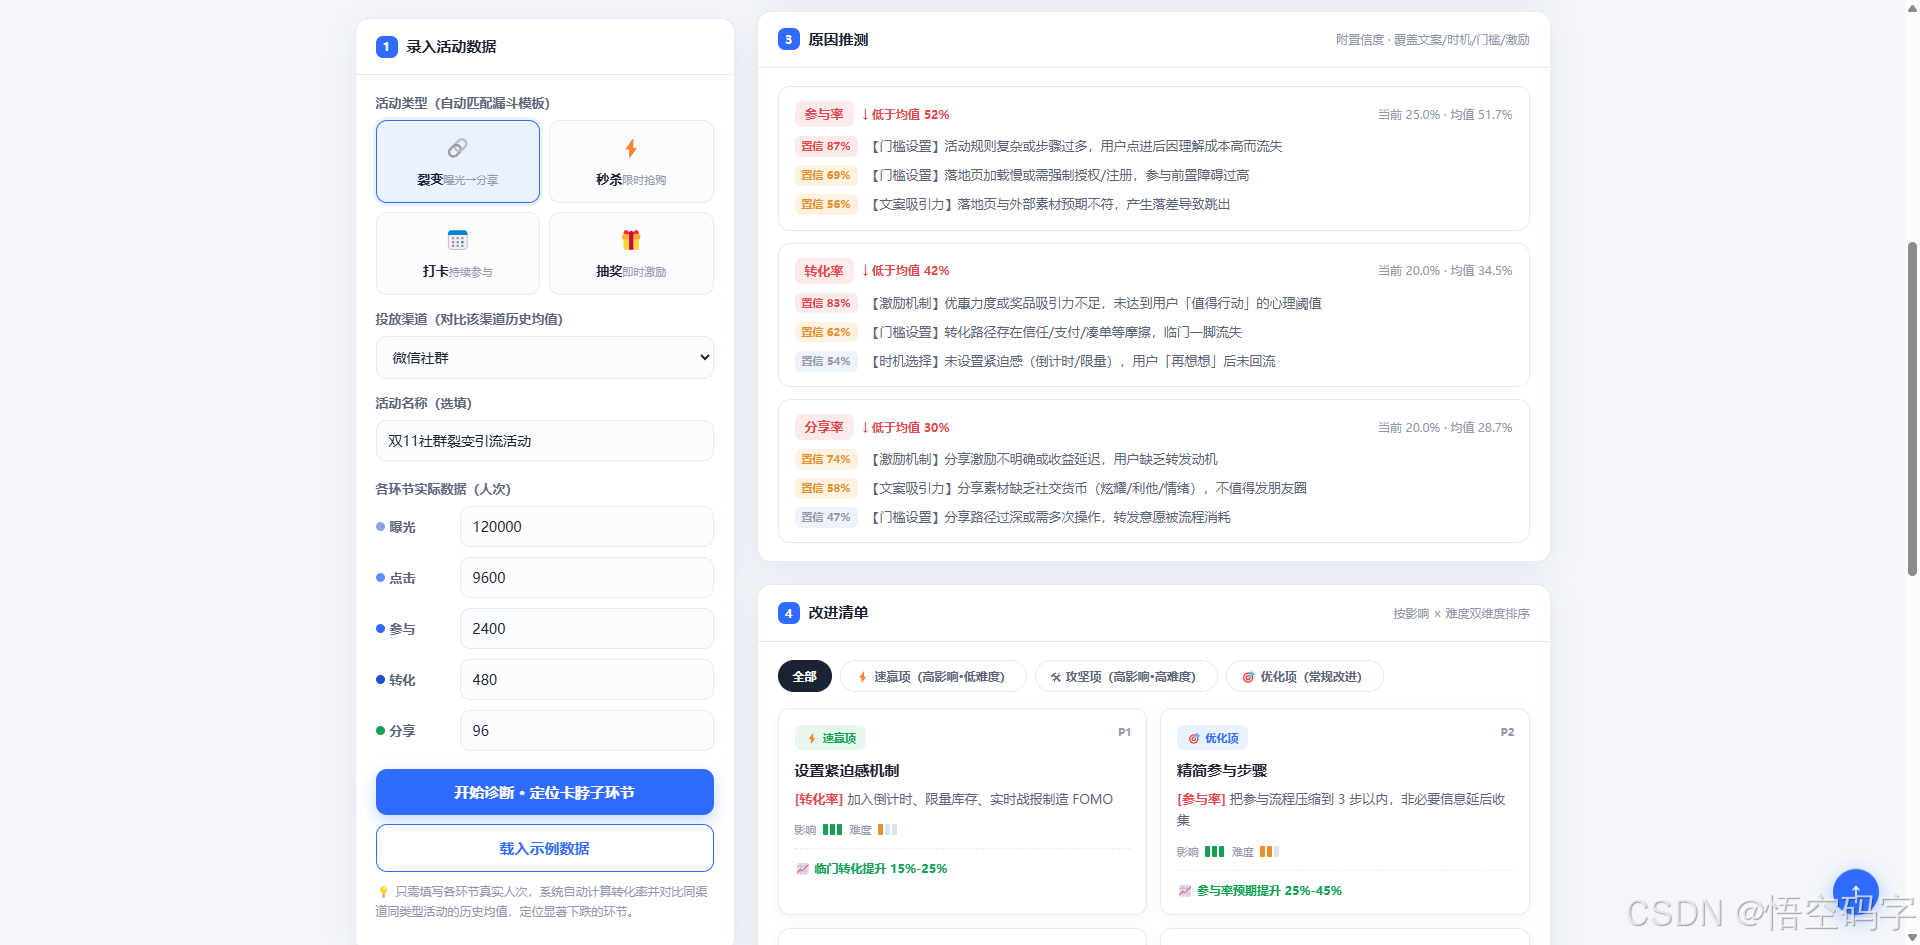Click the 速赢项 badge on 设置紧迫感机制 card
This screenshot has height=945, width=1920.
[830, 738]
